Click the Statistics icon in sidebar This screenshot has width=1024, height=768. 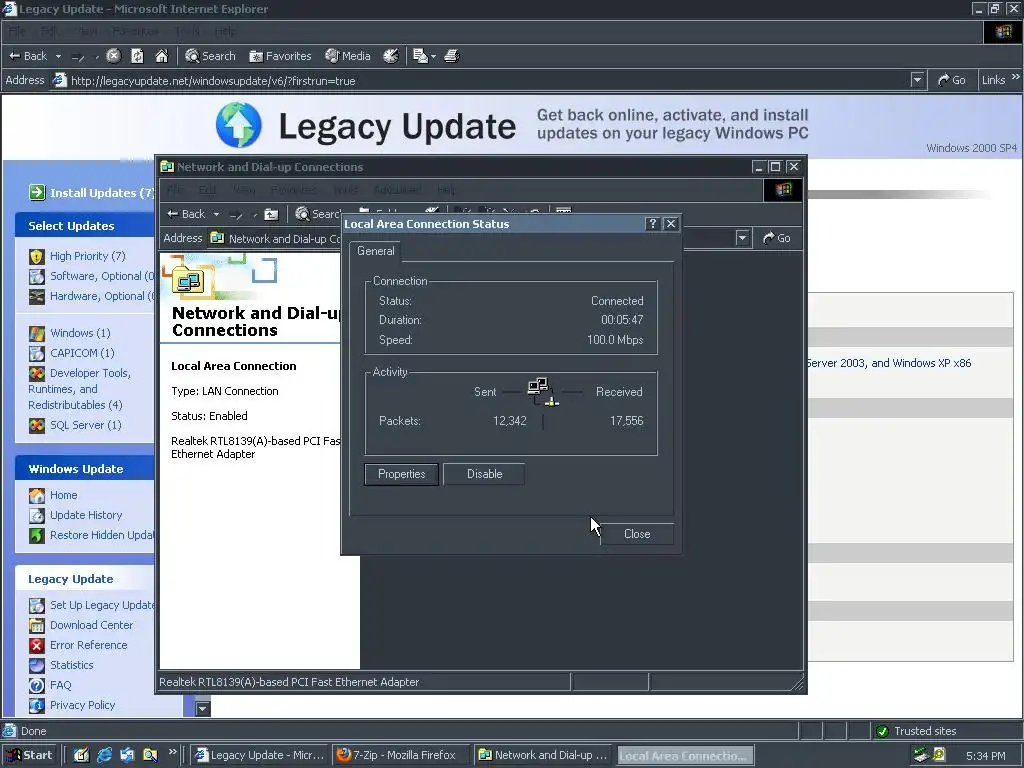(x=37, y=665)
